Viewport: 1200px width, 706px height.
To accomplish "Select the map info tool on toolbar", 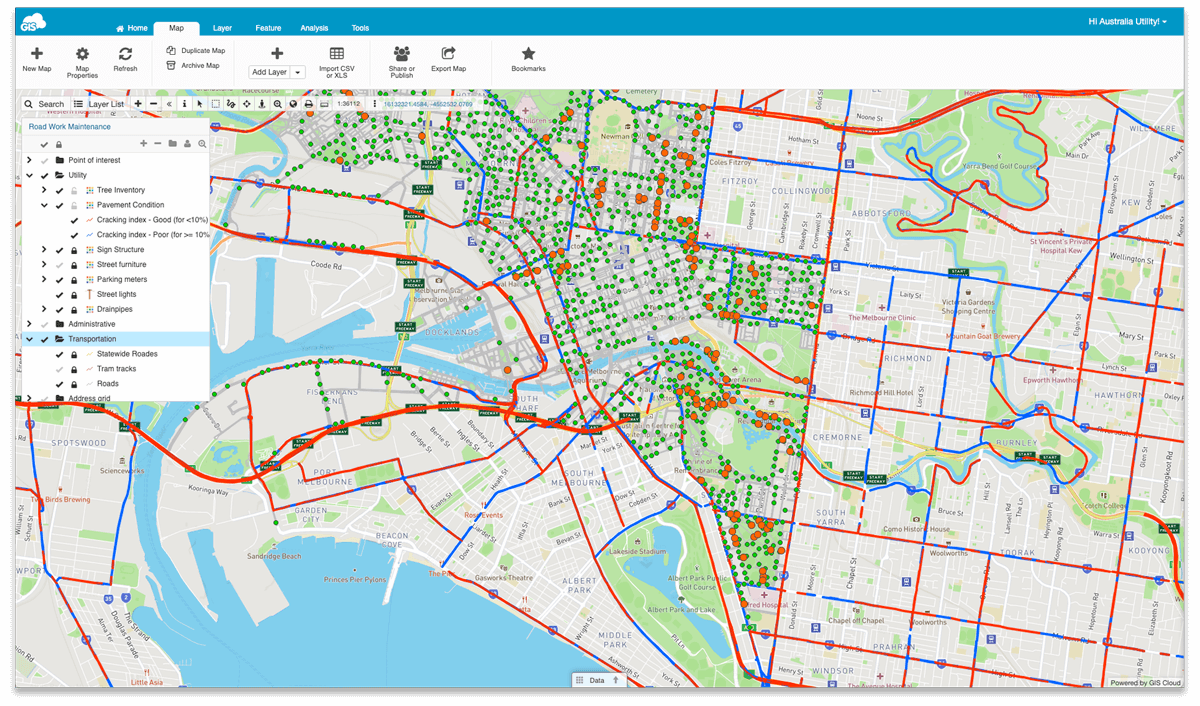I will click(x=184, y=103).
